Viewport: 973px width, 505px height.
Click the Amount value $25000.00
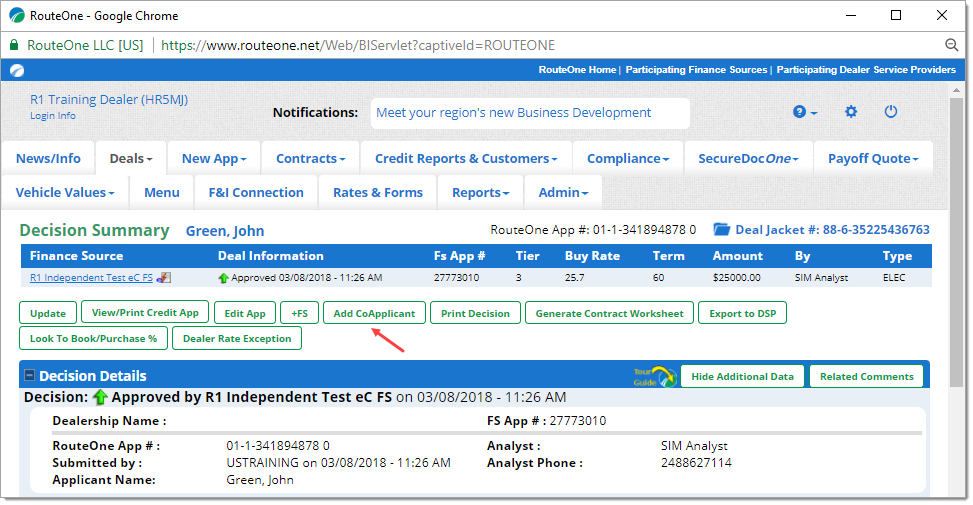(737, 278)
